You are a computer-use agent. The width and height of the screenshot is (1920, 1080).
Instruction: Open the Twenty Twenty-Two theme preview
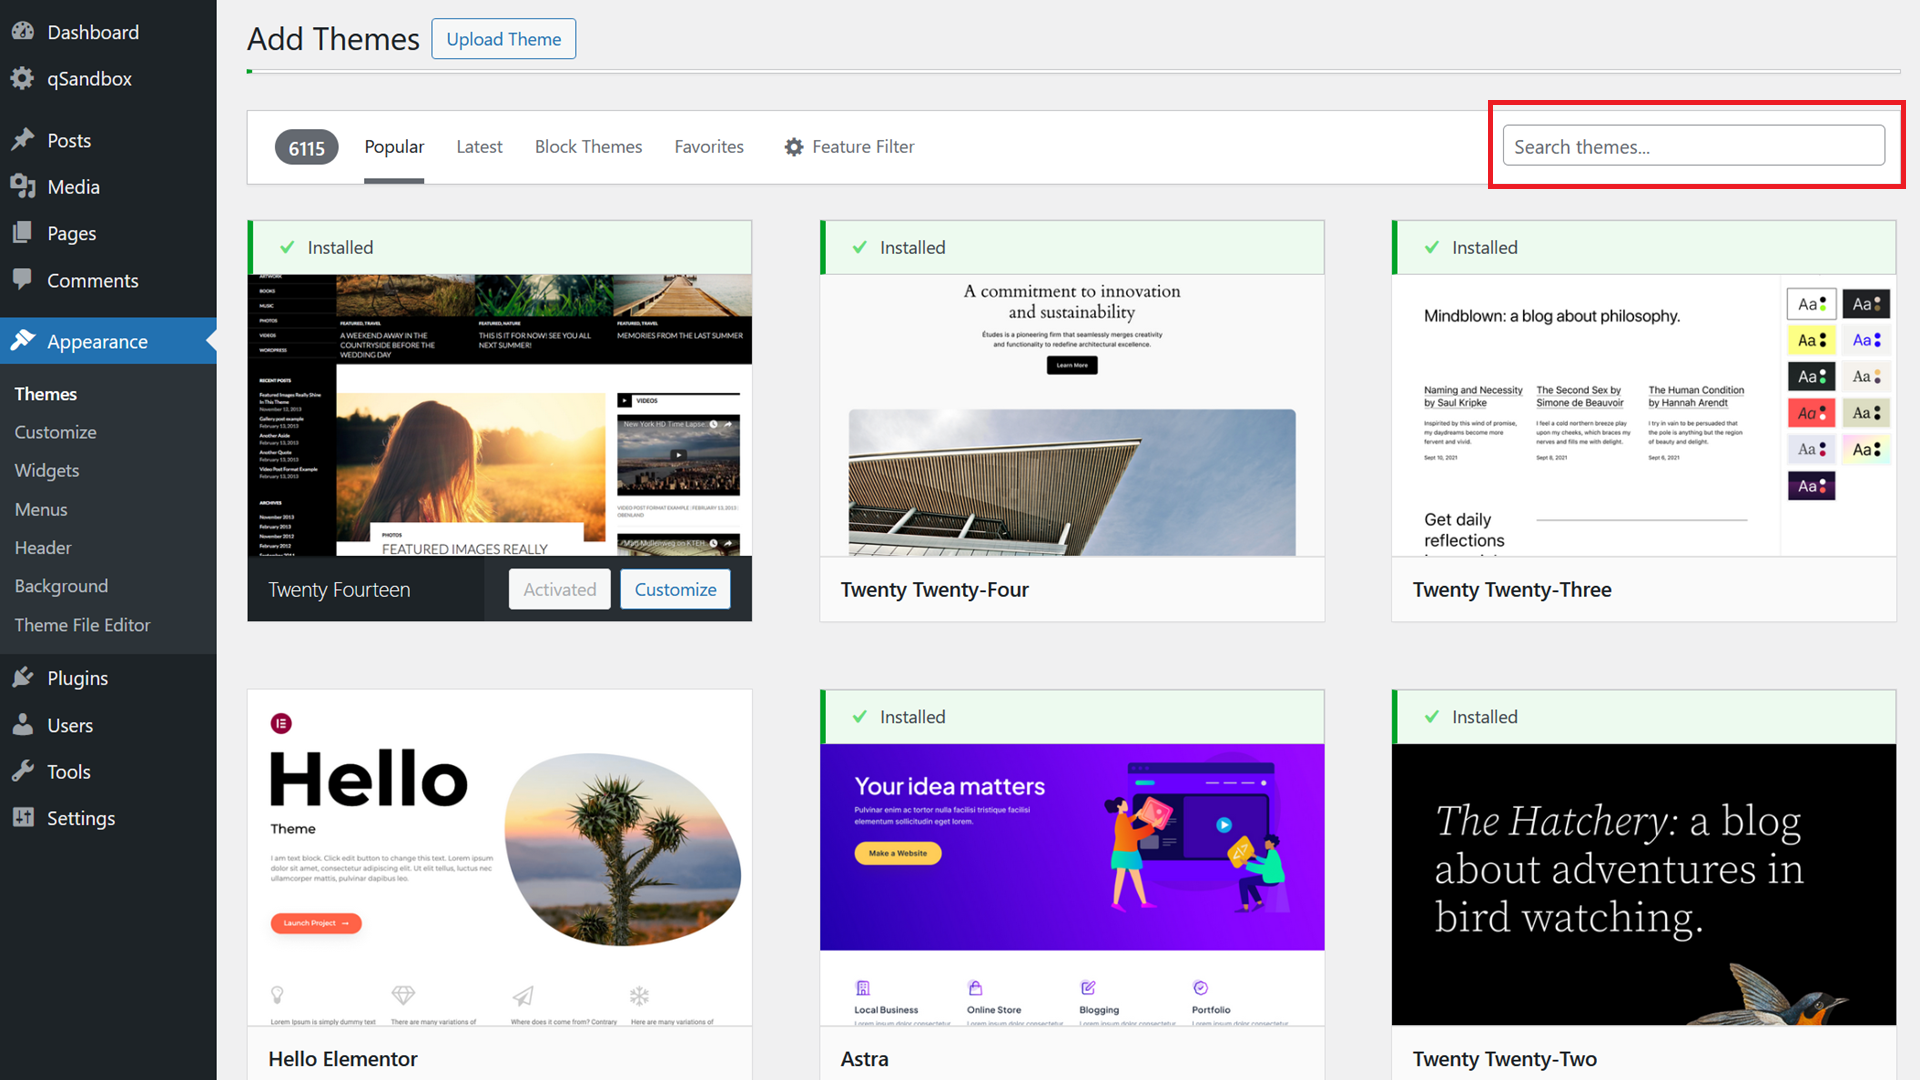coord(1644,884)
